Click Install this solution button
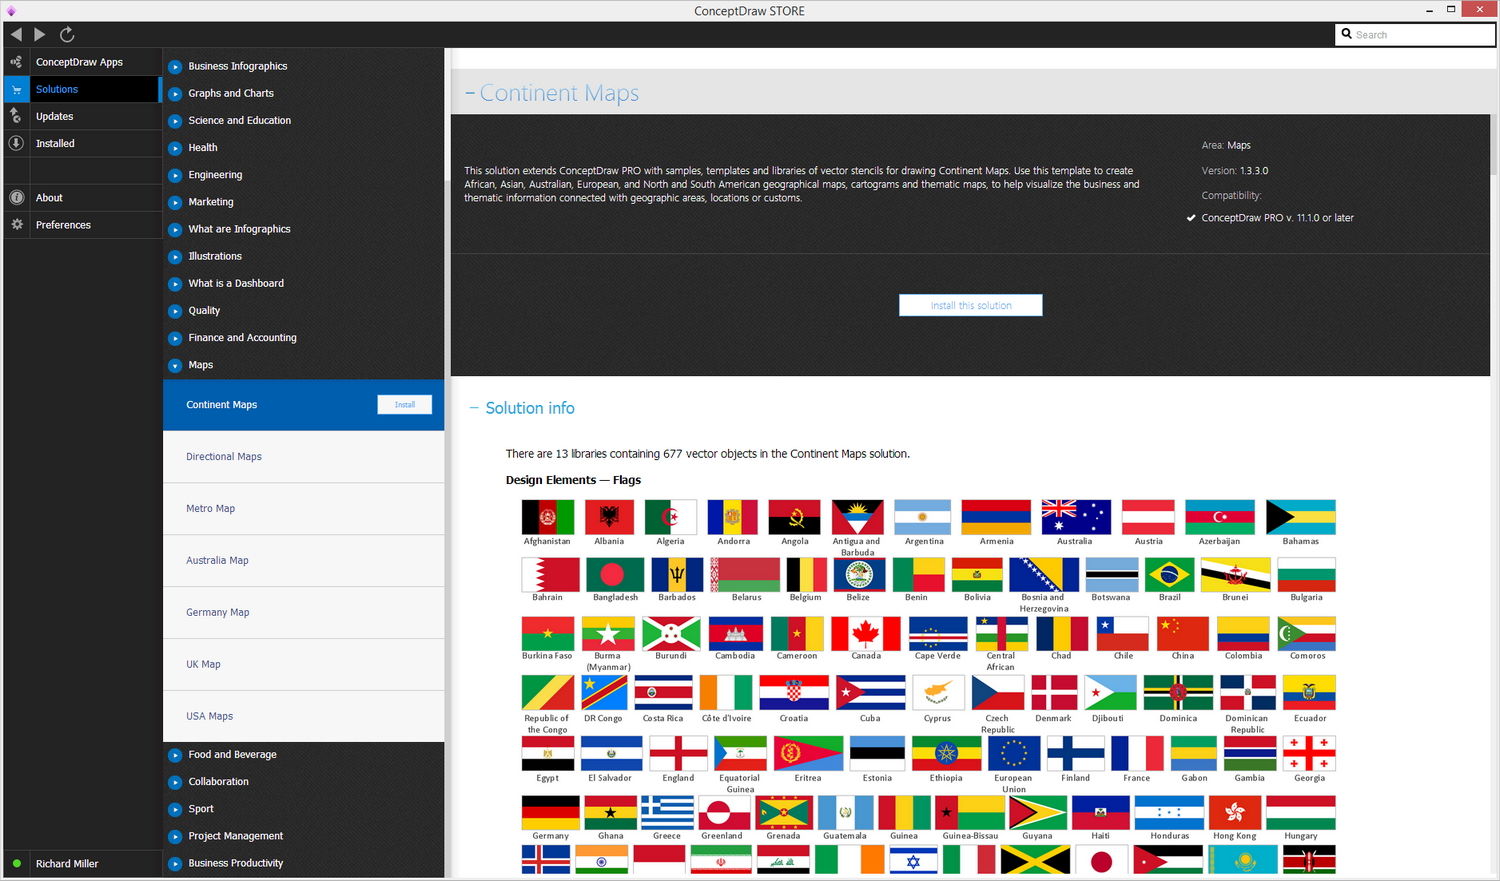 971,305
